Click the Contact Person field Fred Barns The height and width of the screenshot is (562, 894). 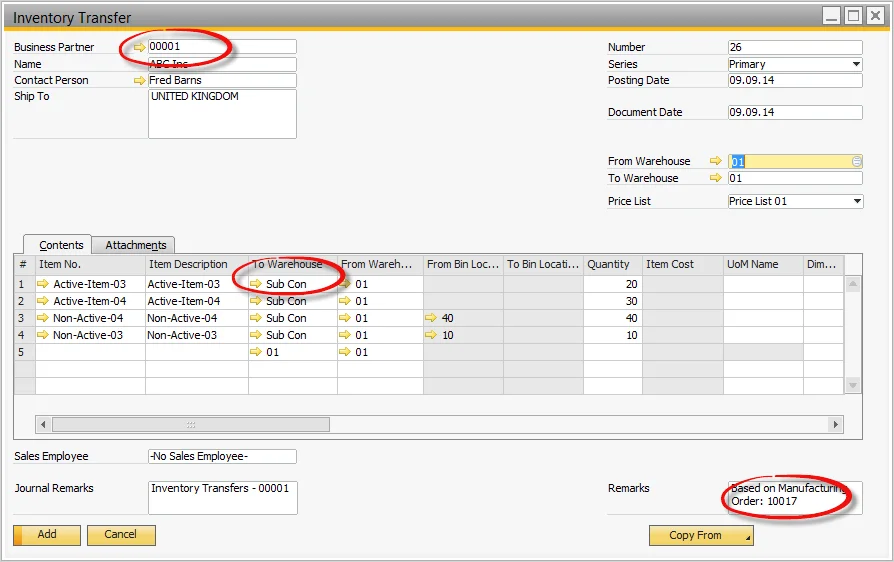coord(222,80)
